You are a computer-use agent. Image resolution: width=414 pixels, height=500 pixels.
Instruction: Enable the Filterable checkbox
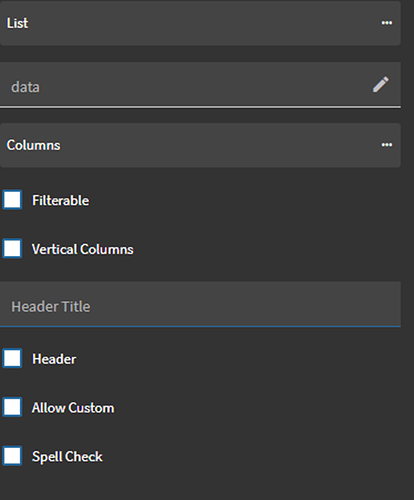[12, 200]
